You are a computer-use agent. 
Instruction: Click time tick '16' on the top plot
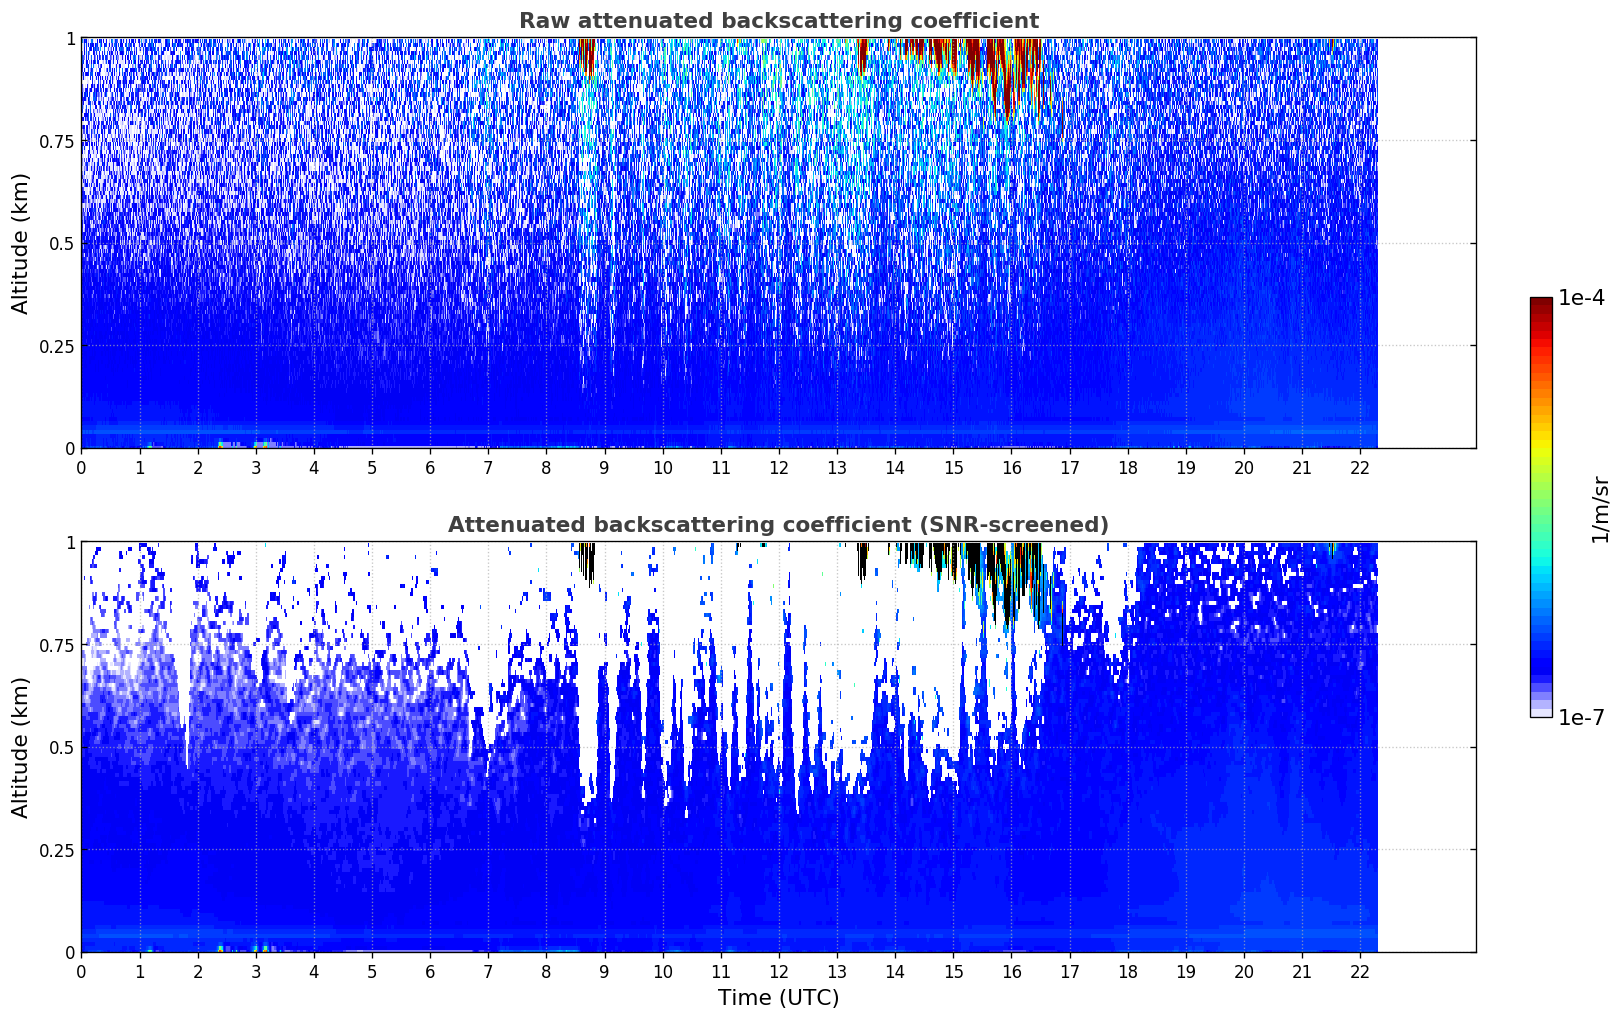[1011, 467]
